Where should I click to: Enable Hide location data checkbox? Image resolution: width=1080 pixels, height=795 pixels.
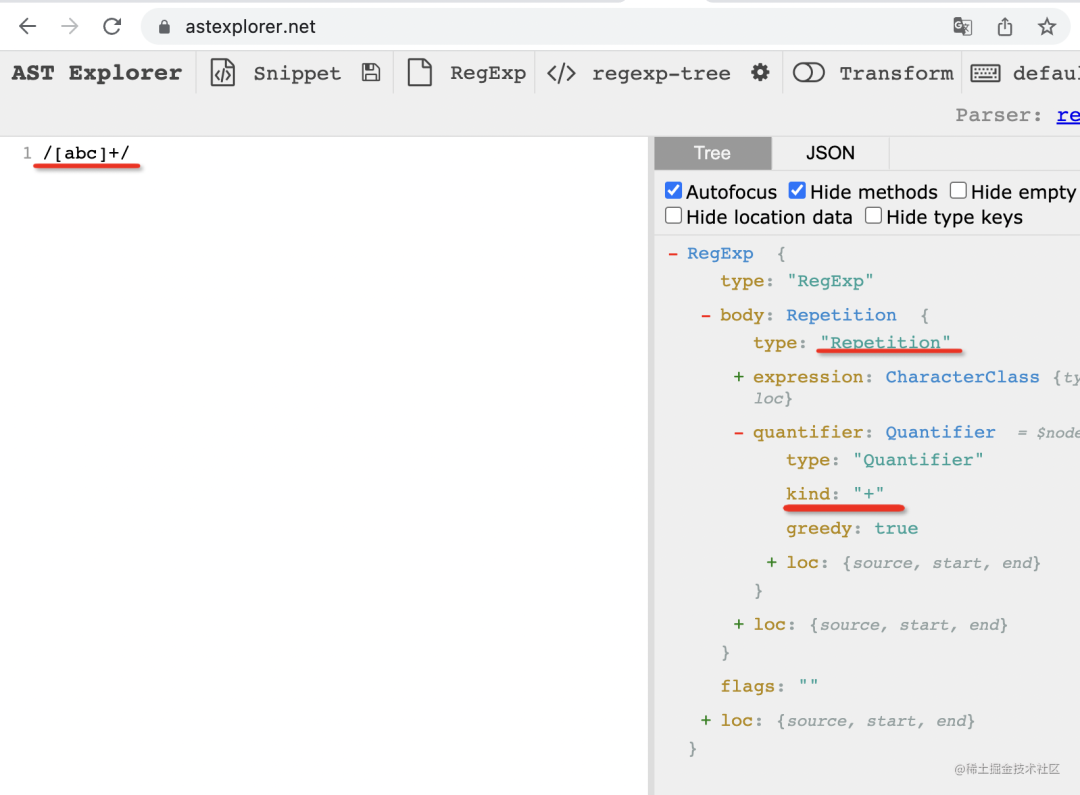[x=673, y=216]
